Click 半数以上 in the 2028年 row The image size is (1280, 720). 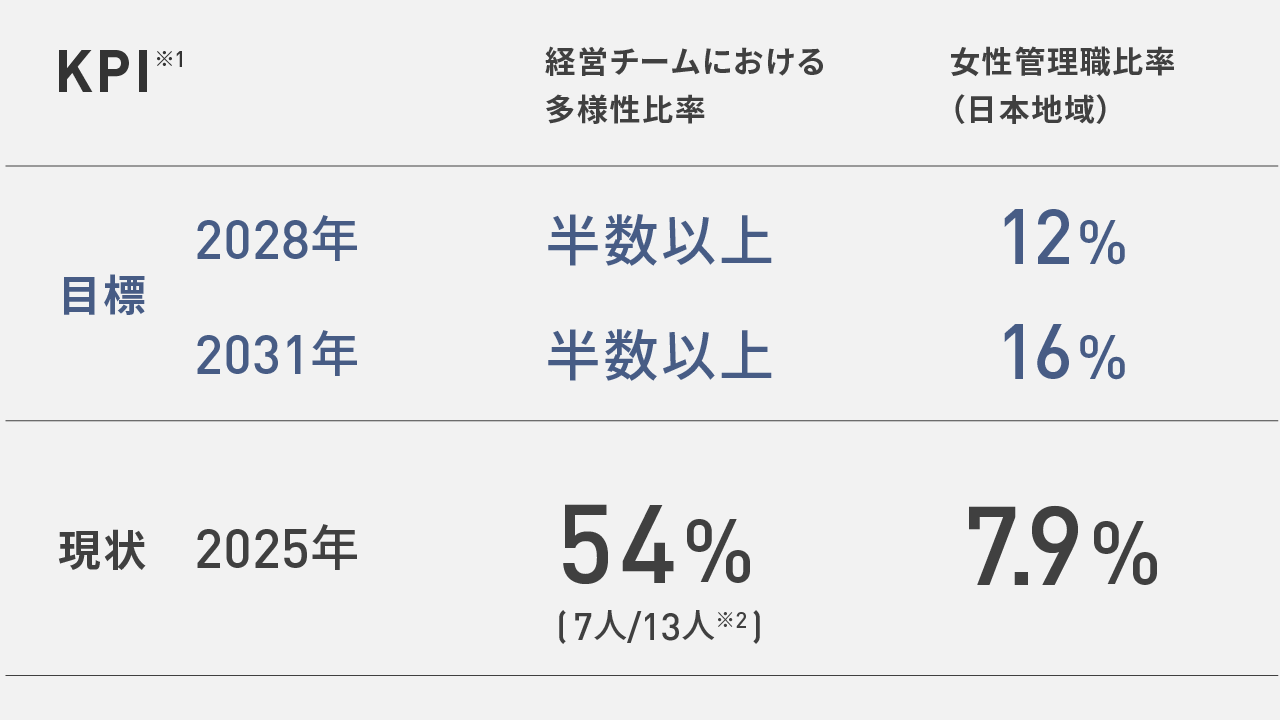660,241
